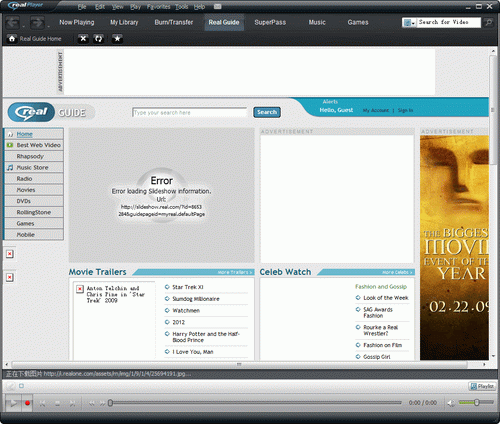Select Home in the guide sidebar
Viewport: 500px width, 424px height.
pyautogui.click(x=34, y=134)
